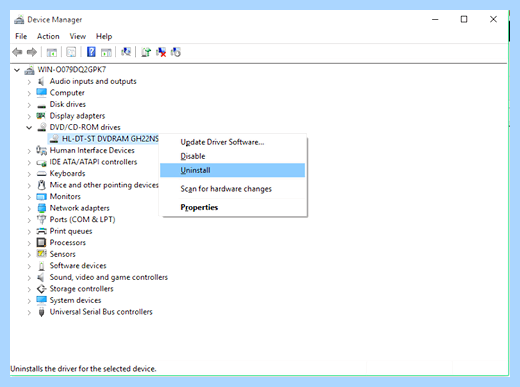This screenshot has height=387, width=520.
Task: Close the Device Manager window
Action: point(493,19)
